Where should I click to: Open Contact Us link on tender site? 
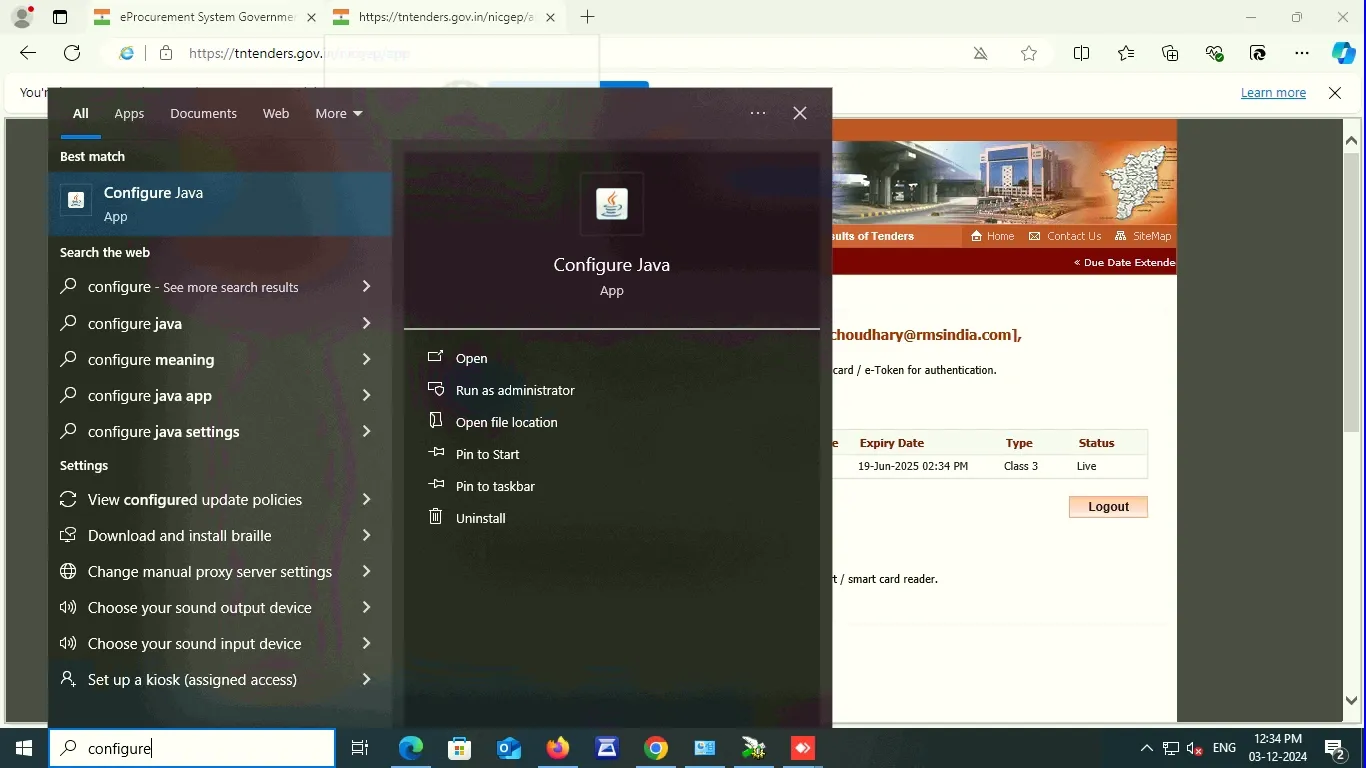[x=1065, y=236]
